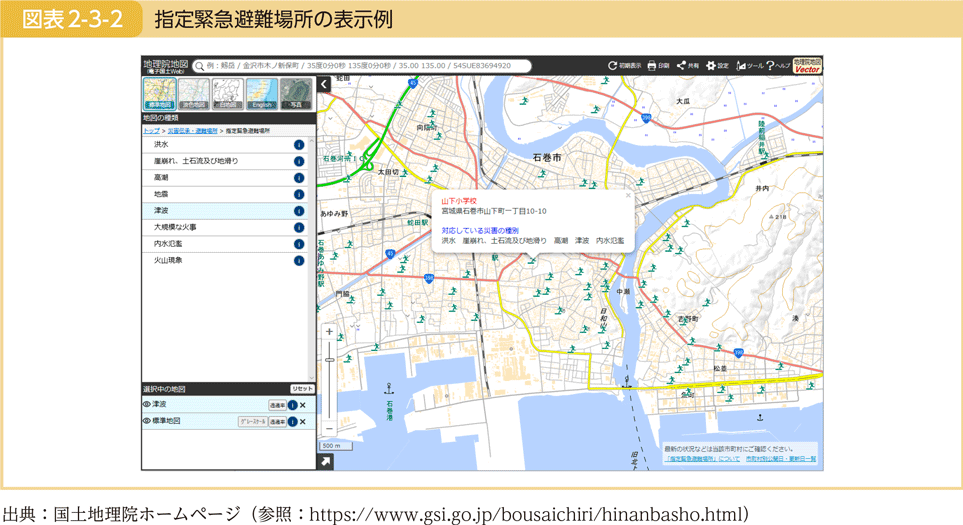Select the English base map thumbnail

click(262, 94)
